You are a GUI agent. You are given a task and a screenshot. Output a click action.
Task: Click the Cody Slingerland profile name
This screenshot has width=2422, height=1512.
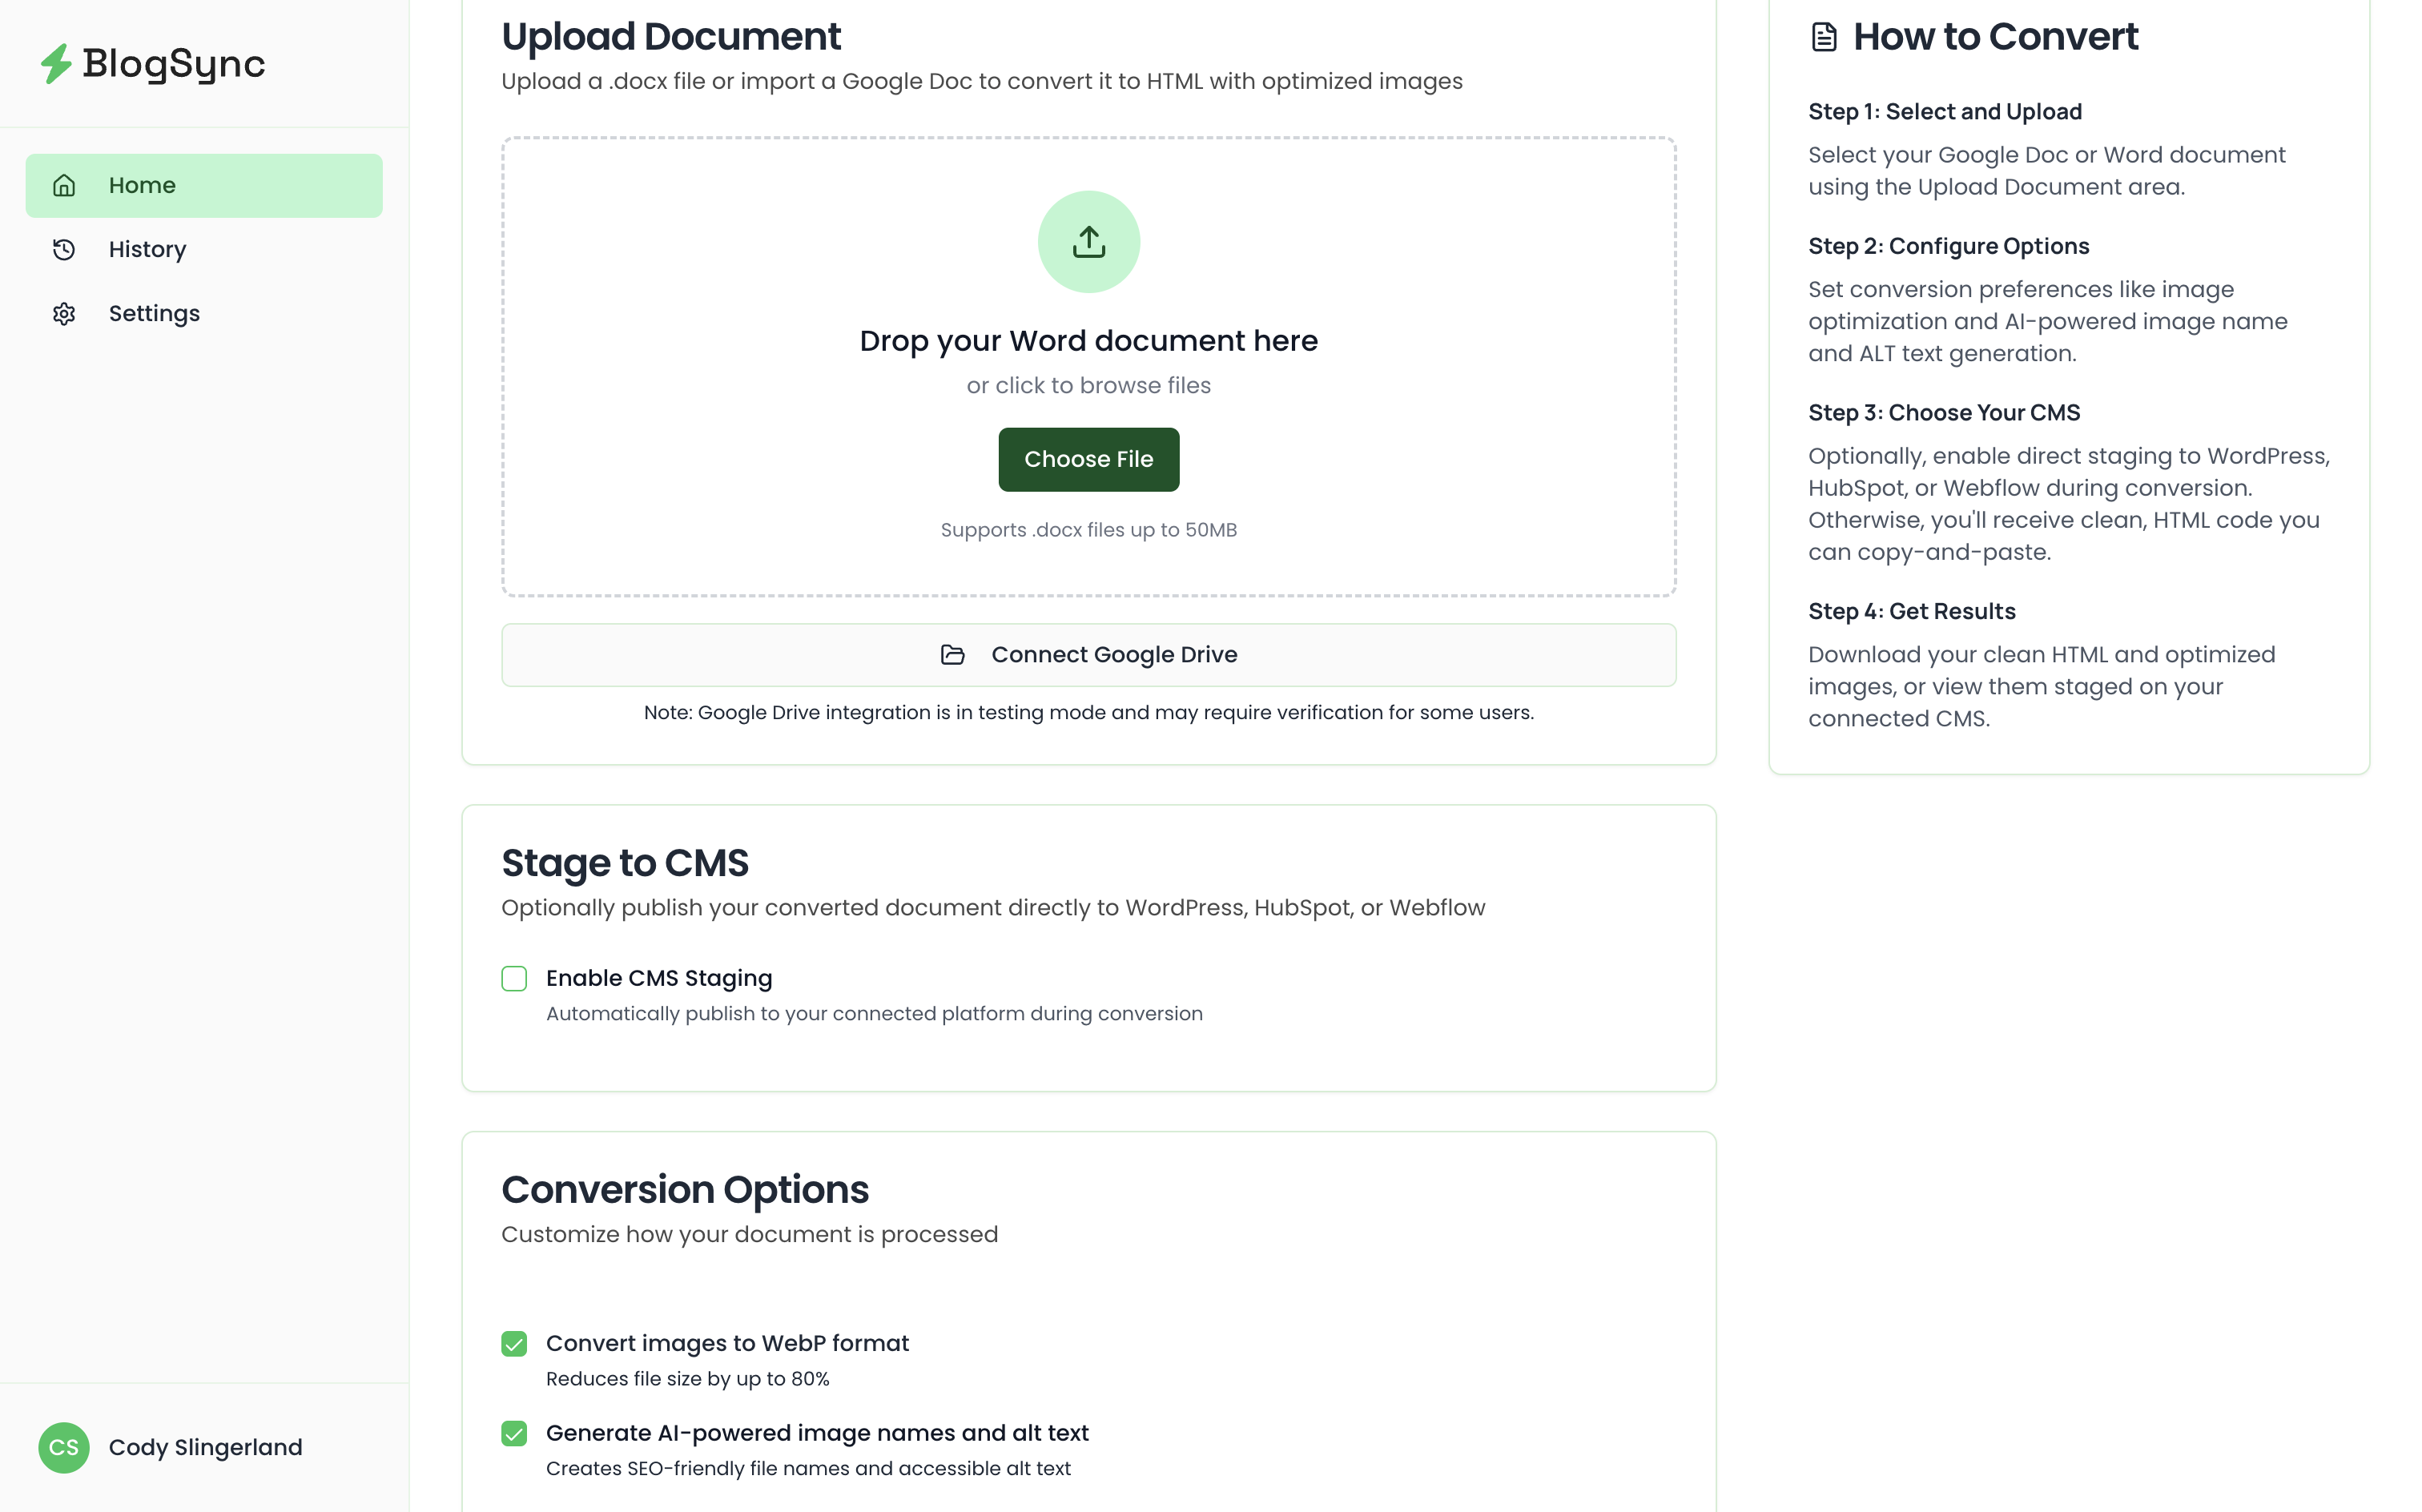205,1447
